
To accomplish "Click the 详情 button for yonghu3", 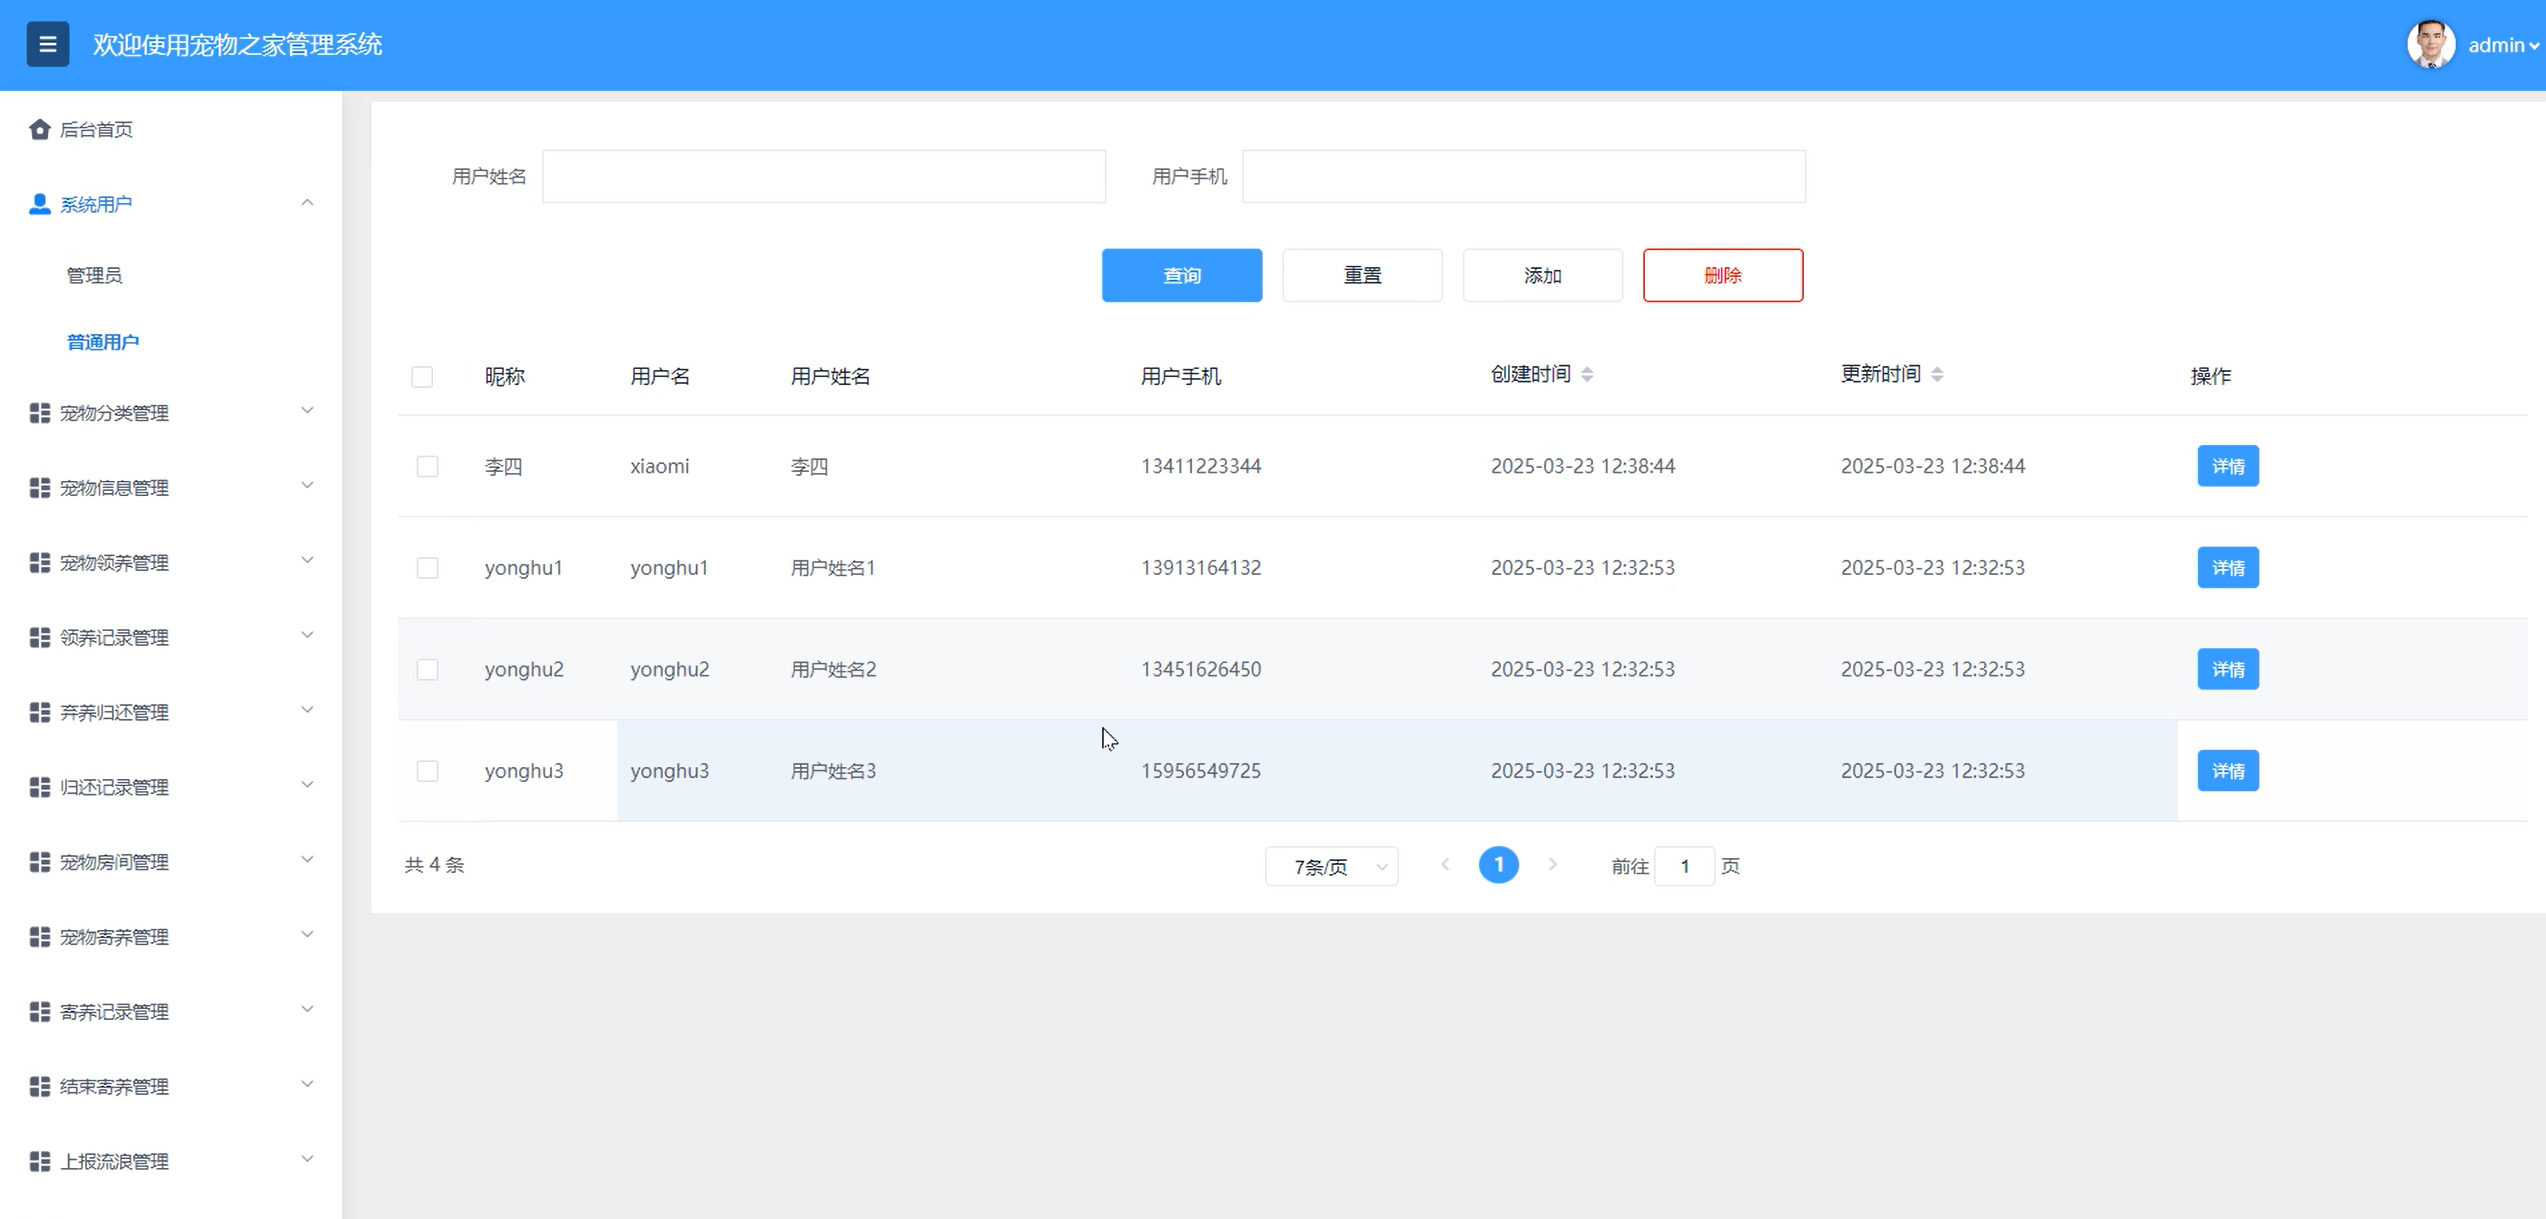I will click(x=2227, y=771).
